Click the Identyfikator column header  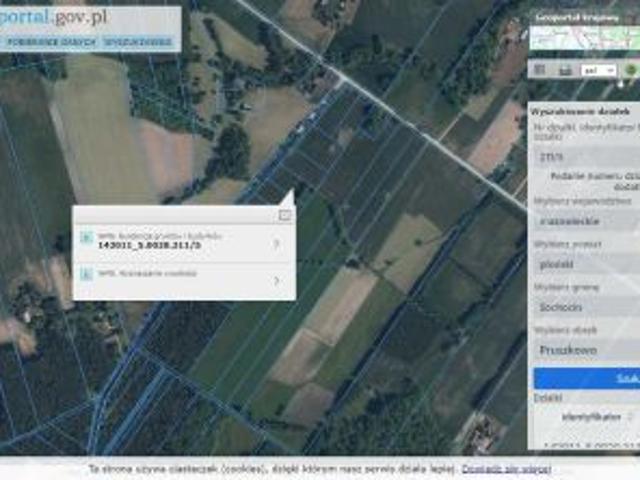pyautogui.click(x=591, y=417)
